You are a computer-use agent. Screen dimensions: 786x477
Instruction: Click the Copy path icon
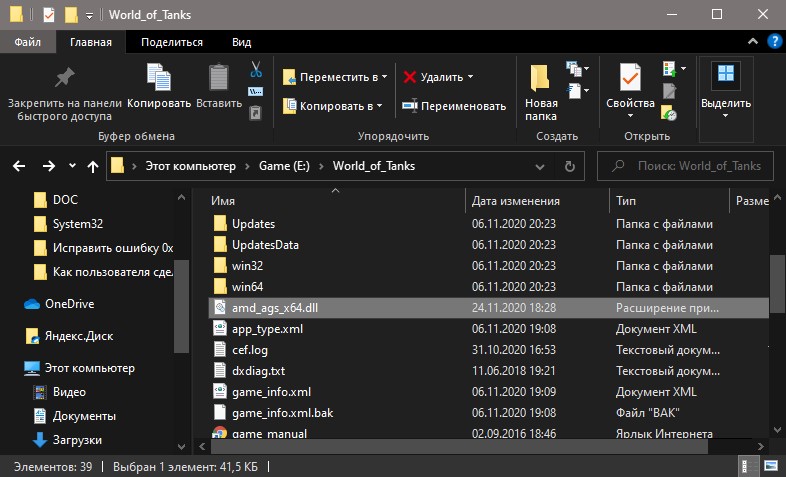[256, 92]
